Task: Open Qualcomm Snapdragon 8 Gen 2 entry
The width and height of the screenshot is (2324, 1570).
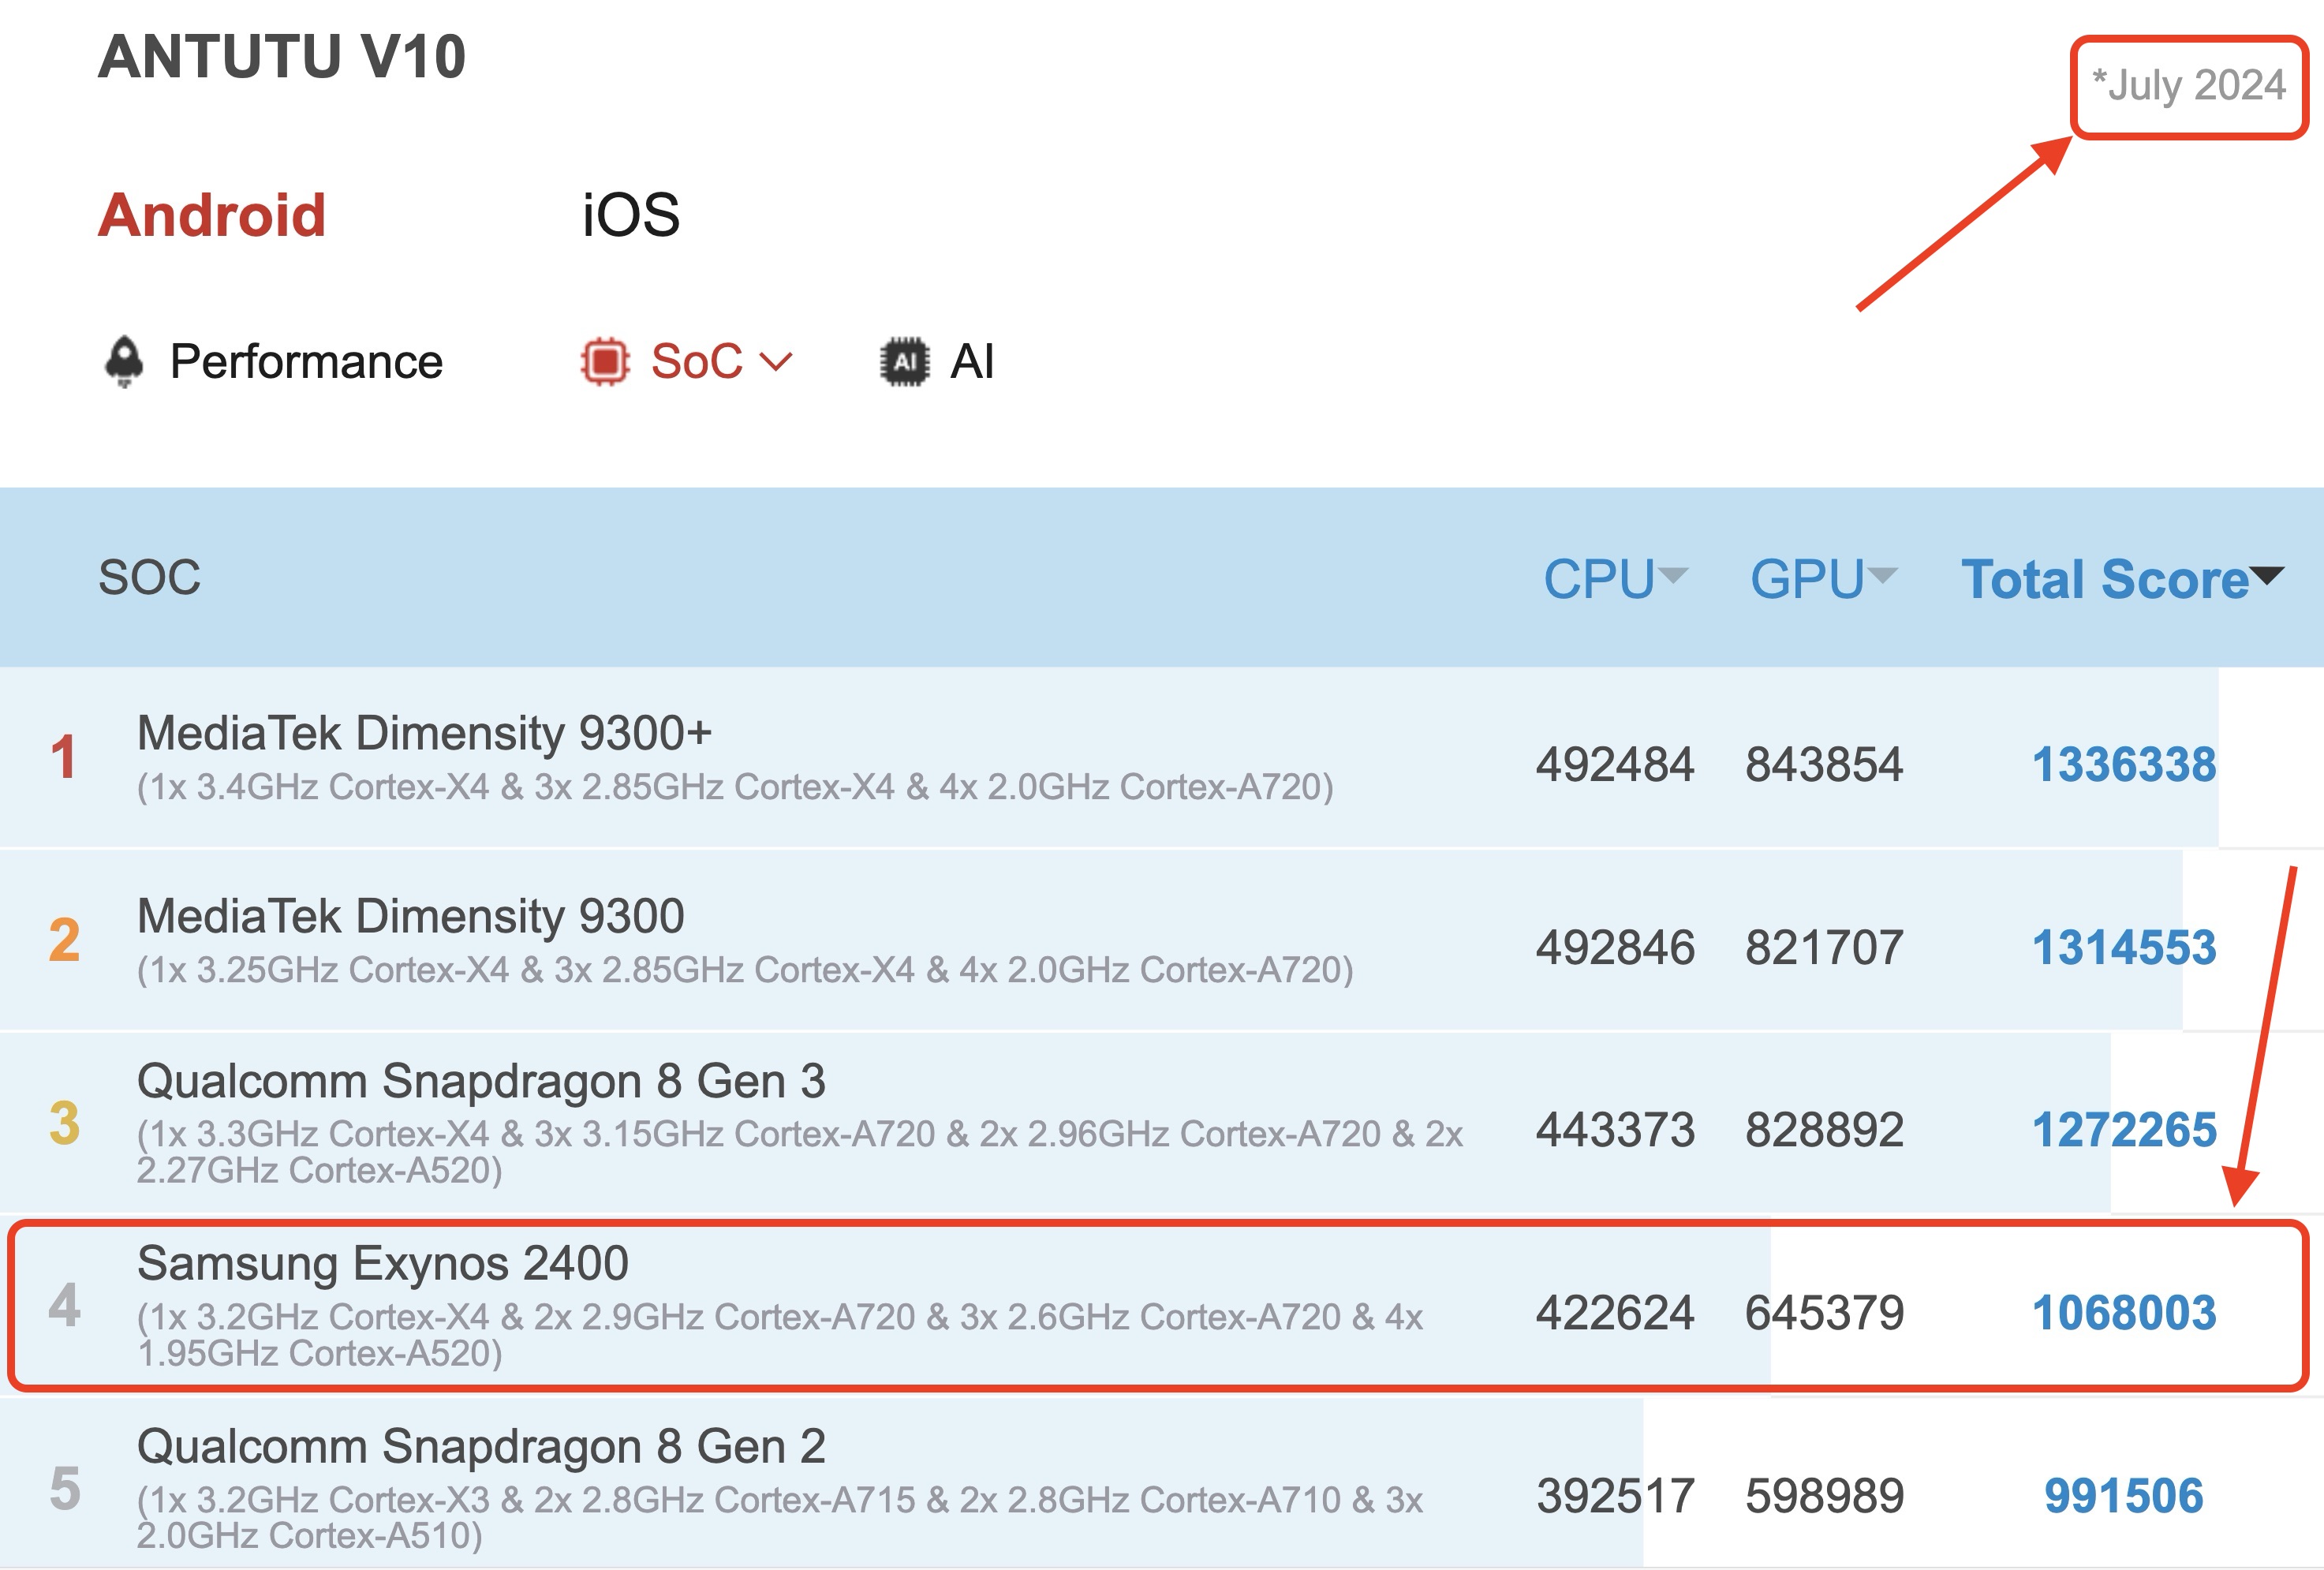Action: [x=481, y=1446]
